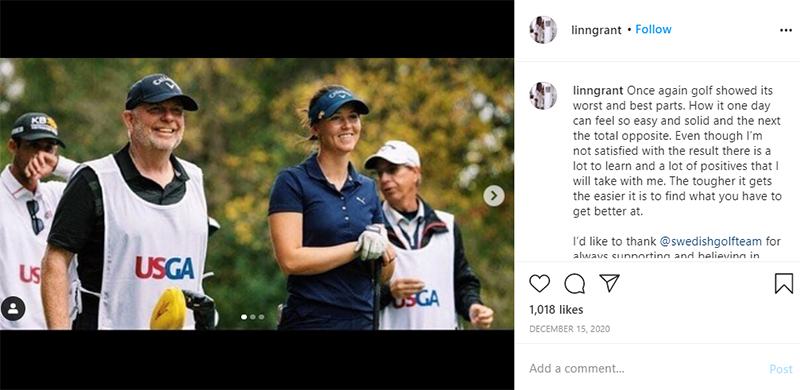Share post using paper plane icon

pyautogui.click(x=609, y=283)
